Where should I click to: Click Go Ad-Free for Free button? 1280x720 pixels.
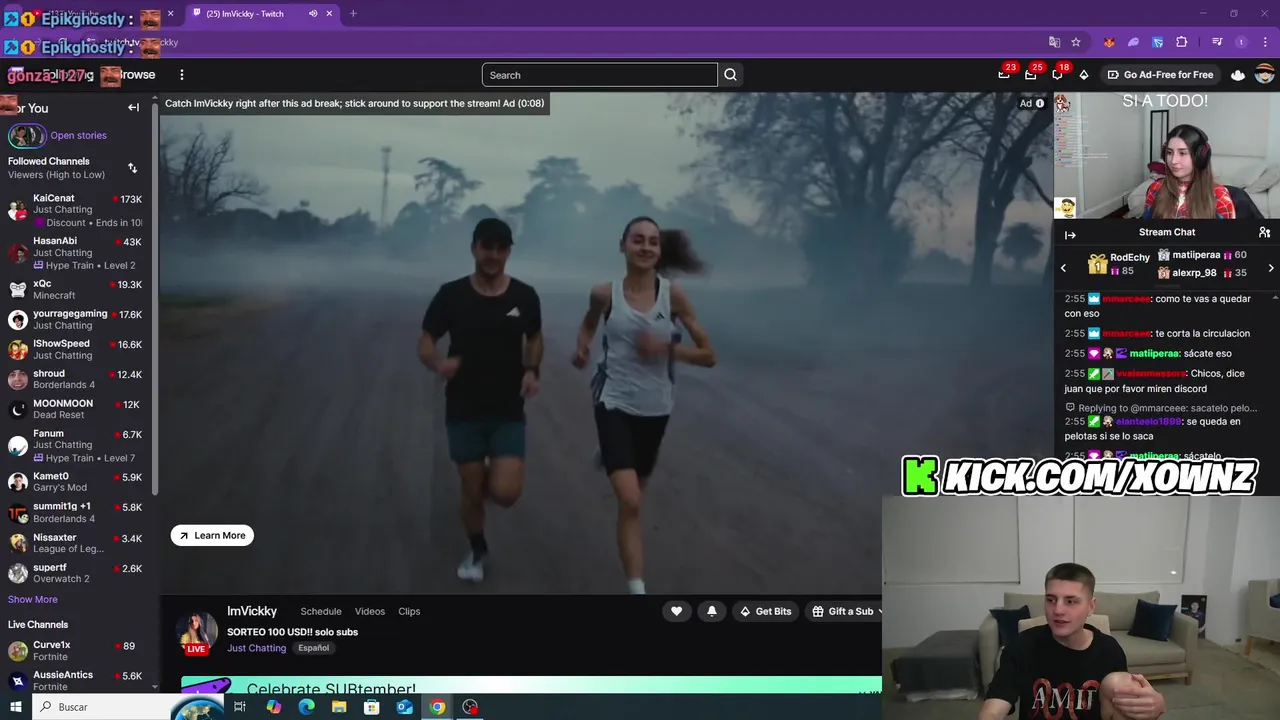[x=1160, y=75]
